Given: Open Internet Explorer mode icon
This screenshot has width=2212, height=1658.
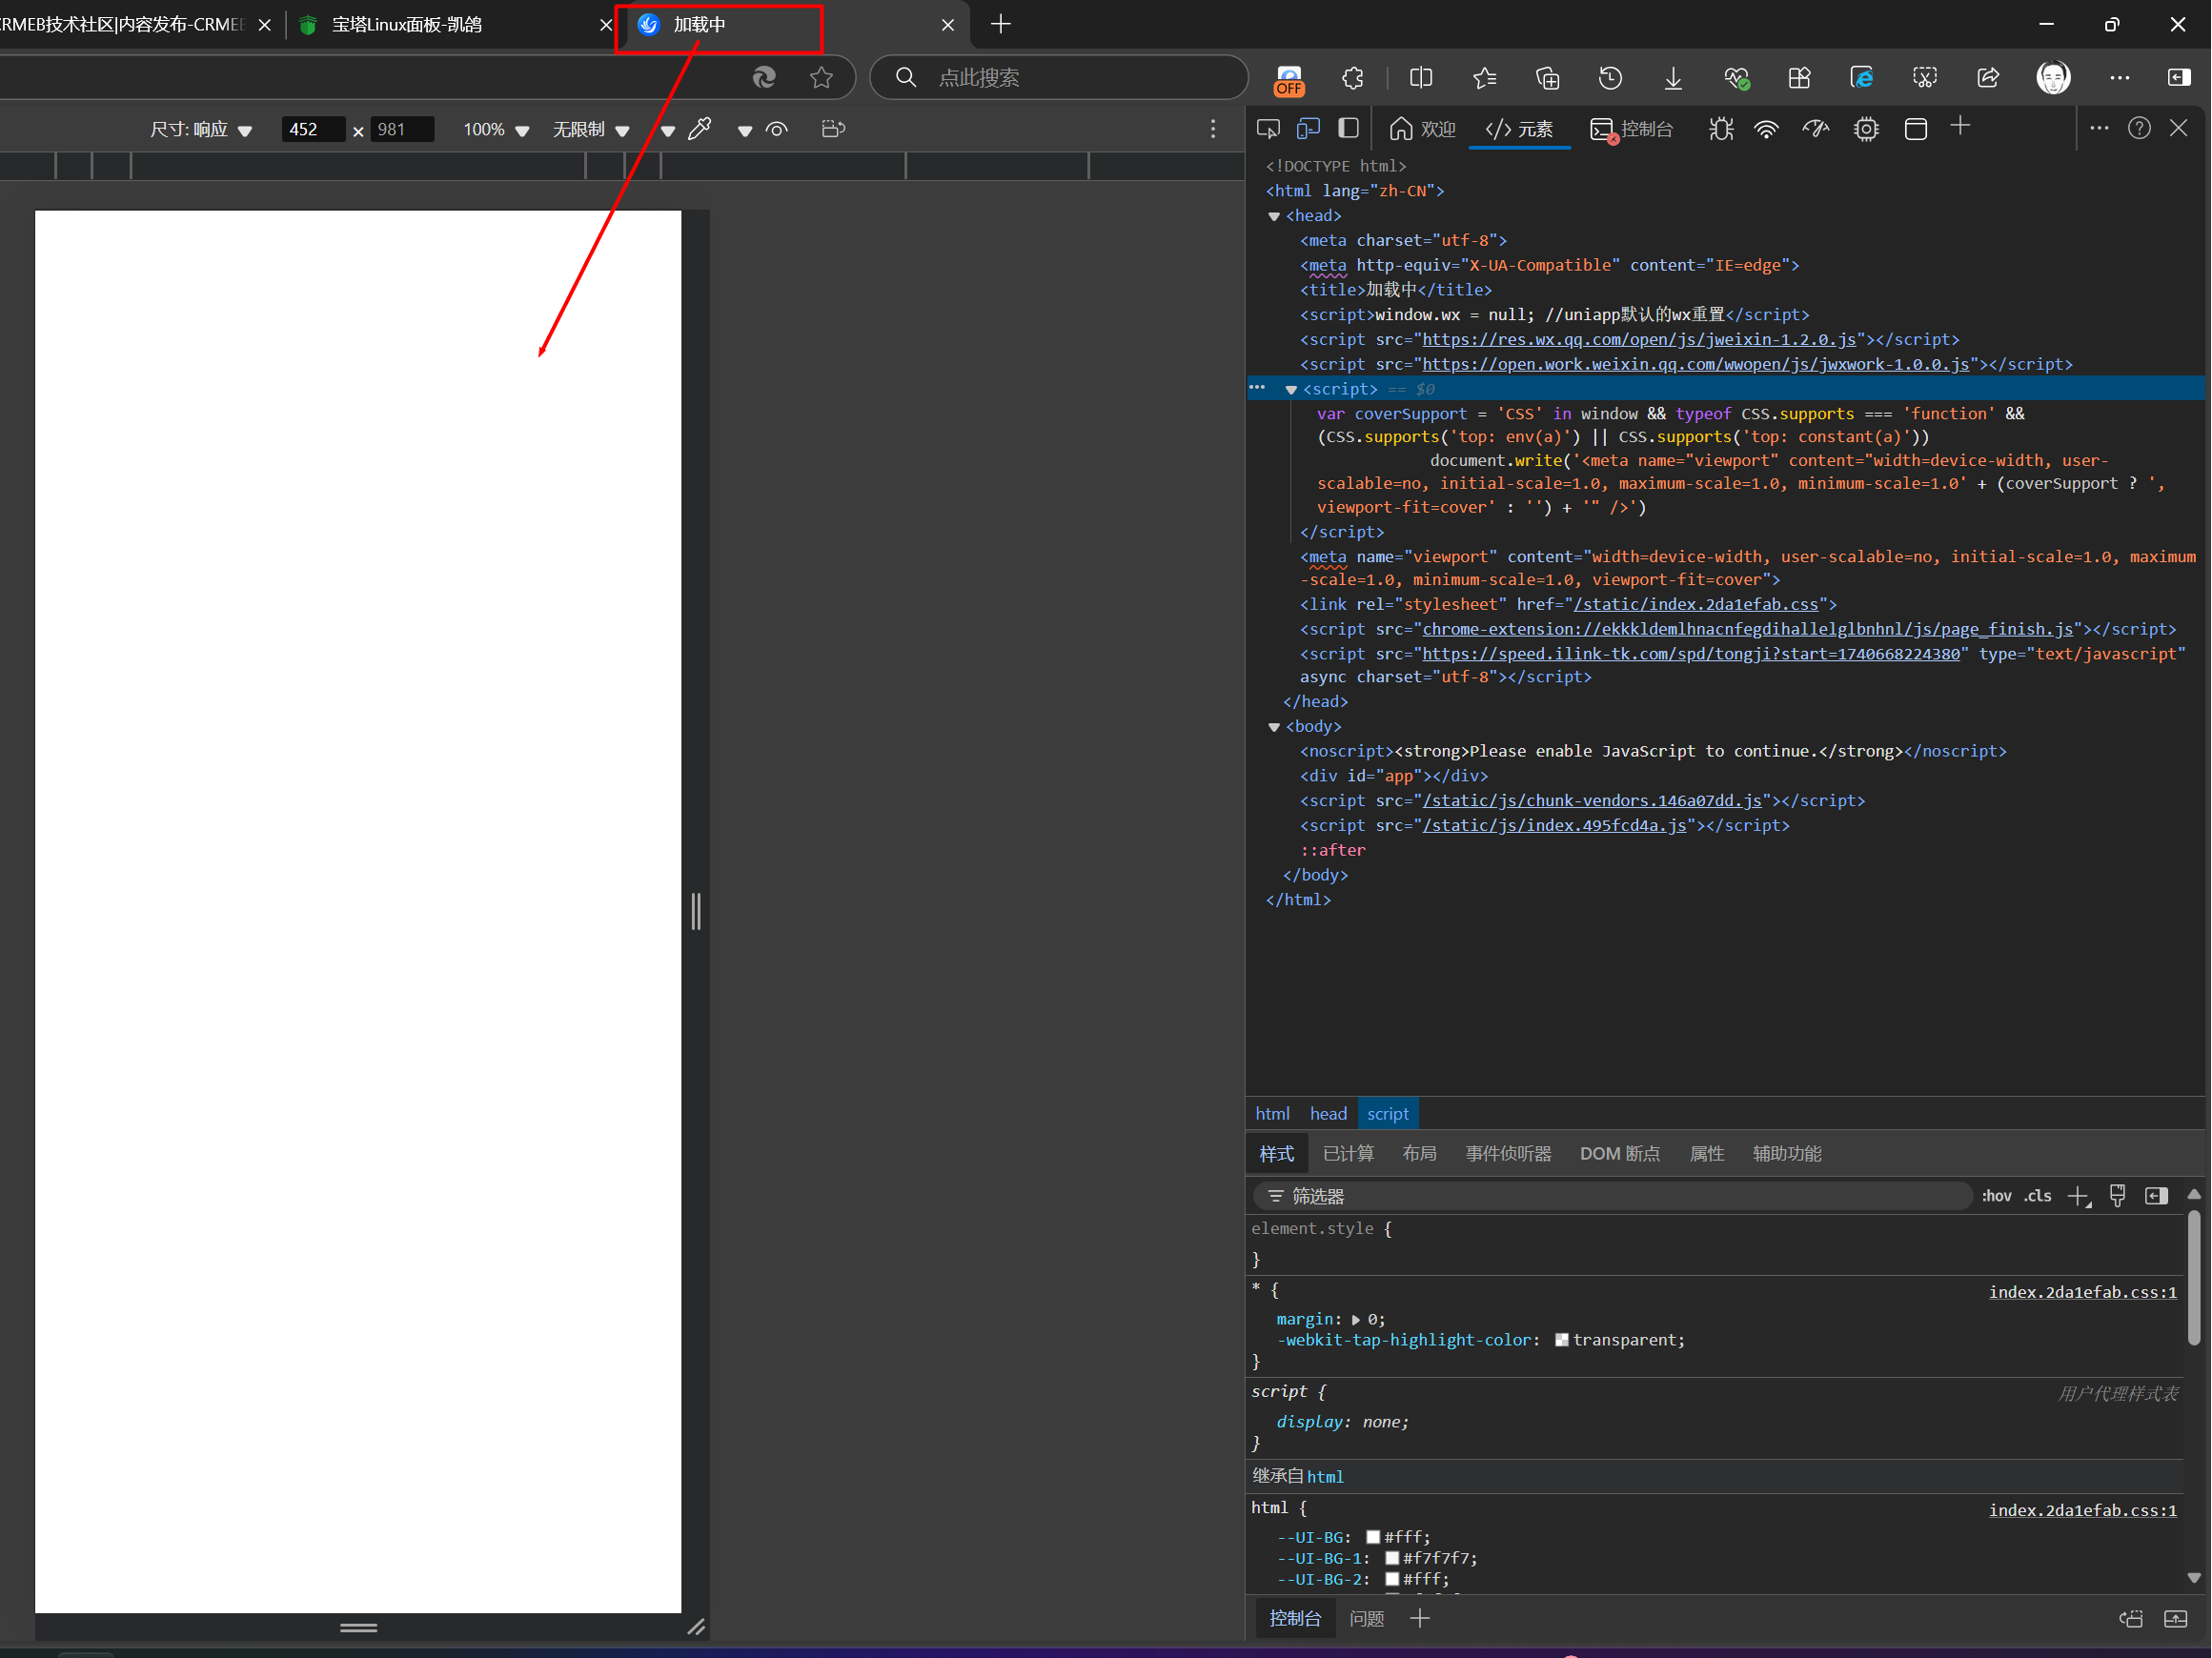Looking at the screenshot, I should (1862, 78).
